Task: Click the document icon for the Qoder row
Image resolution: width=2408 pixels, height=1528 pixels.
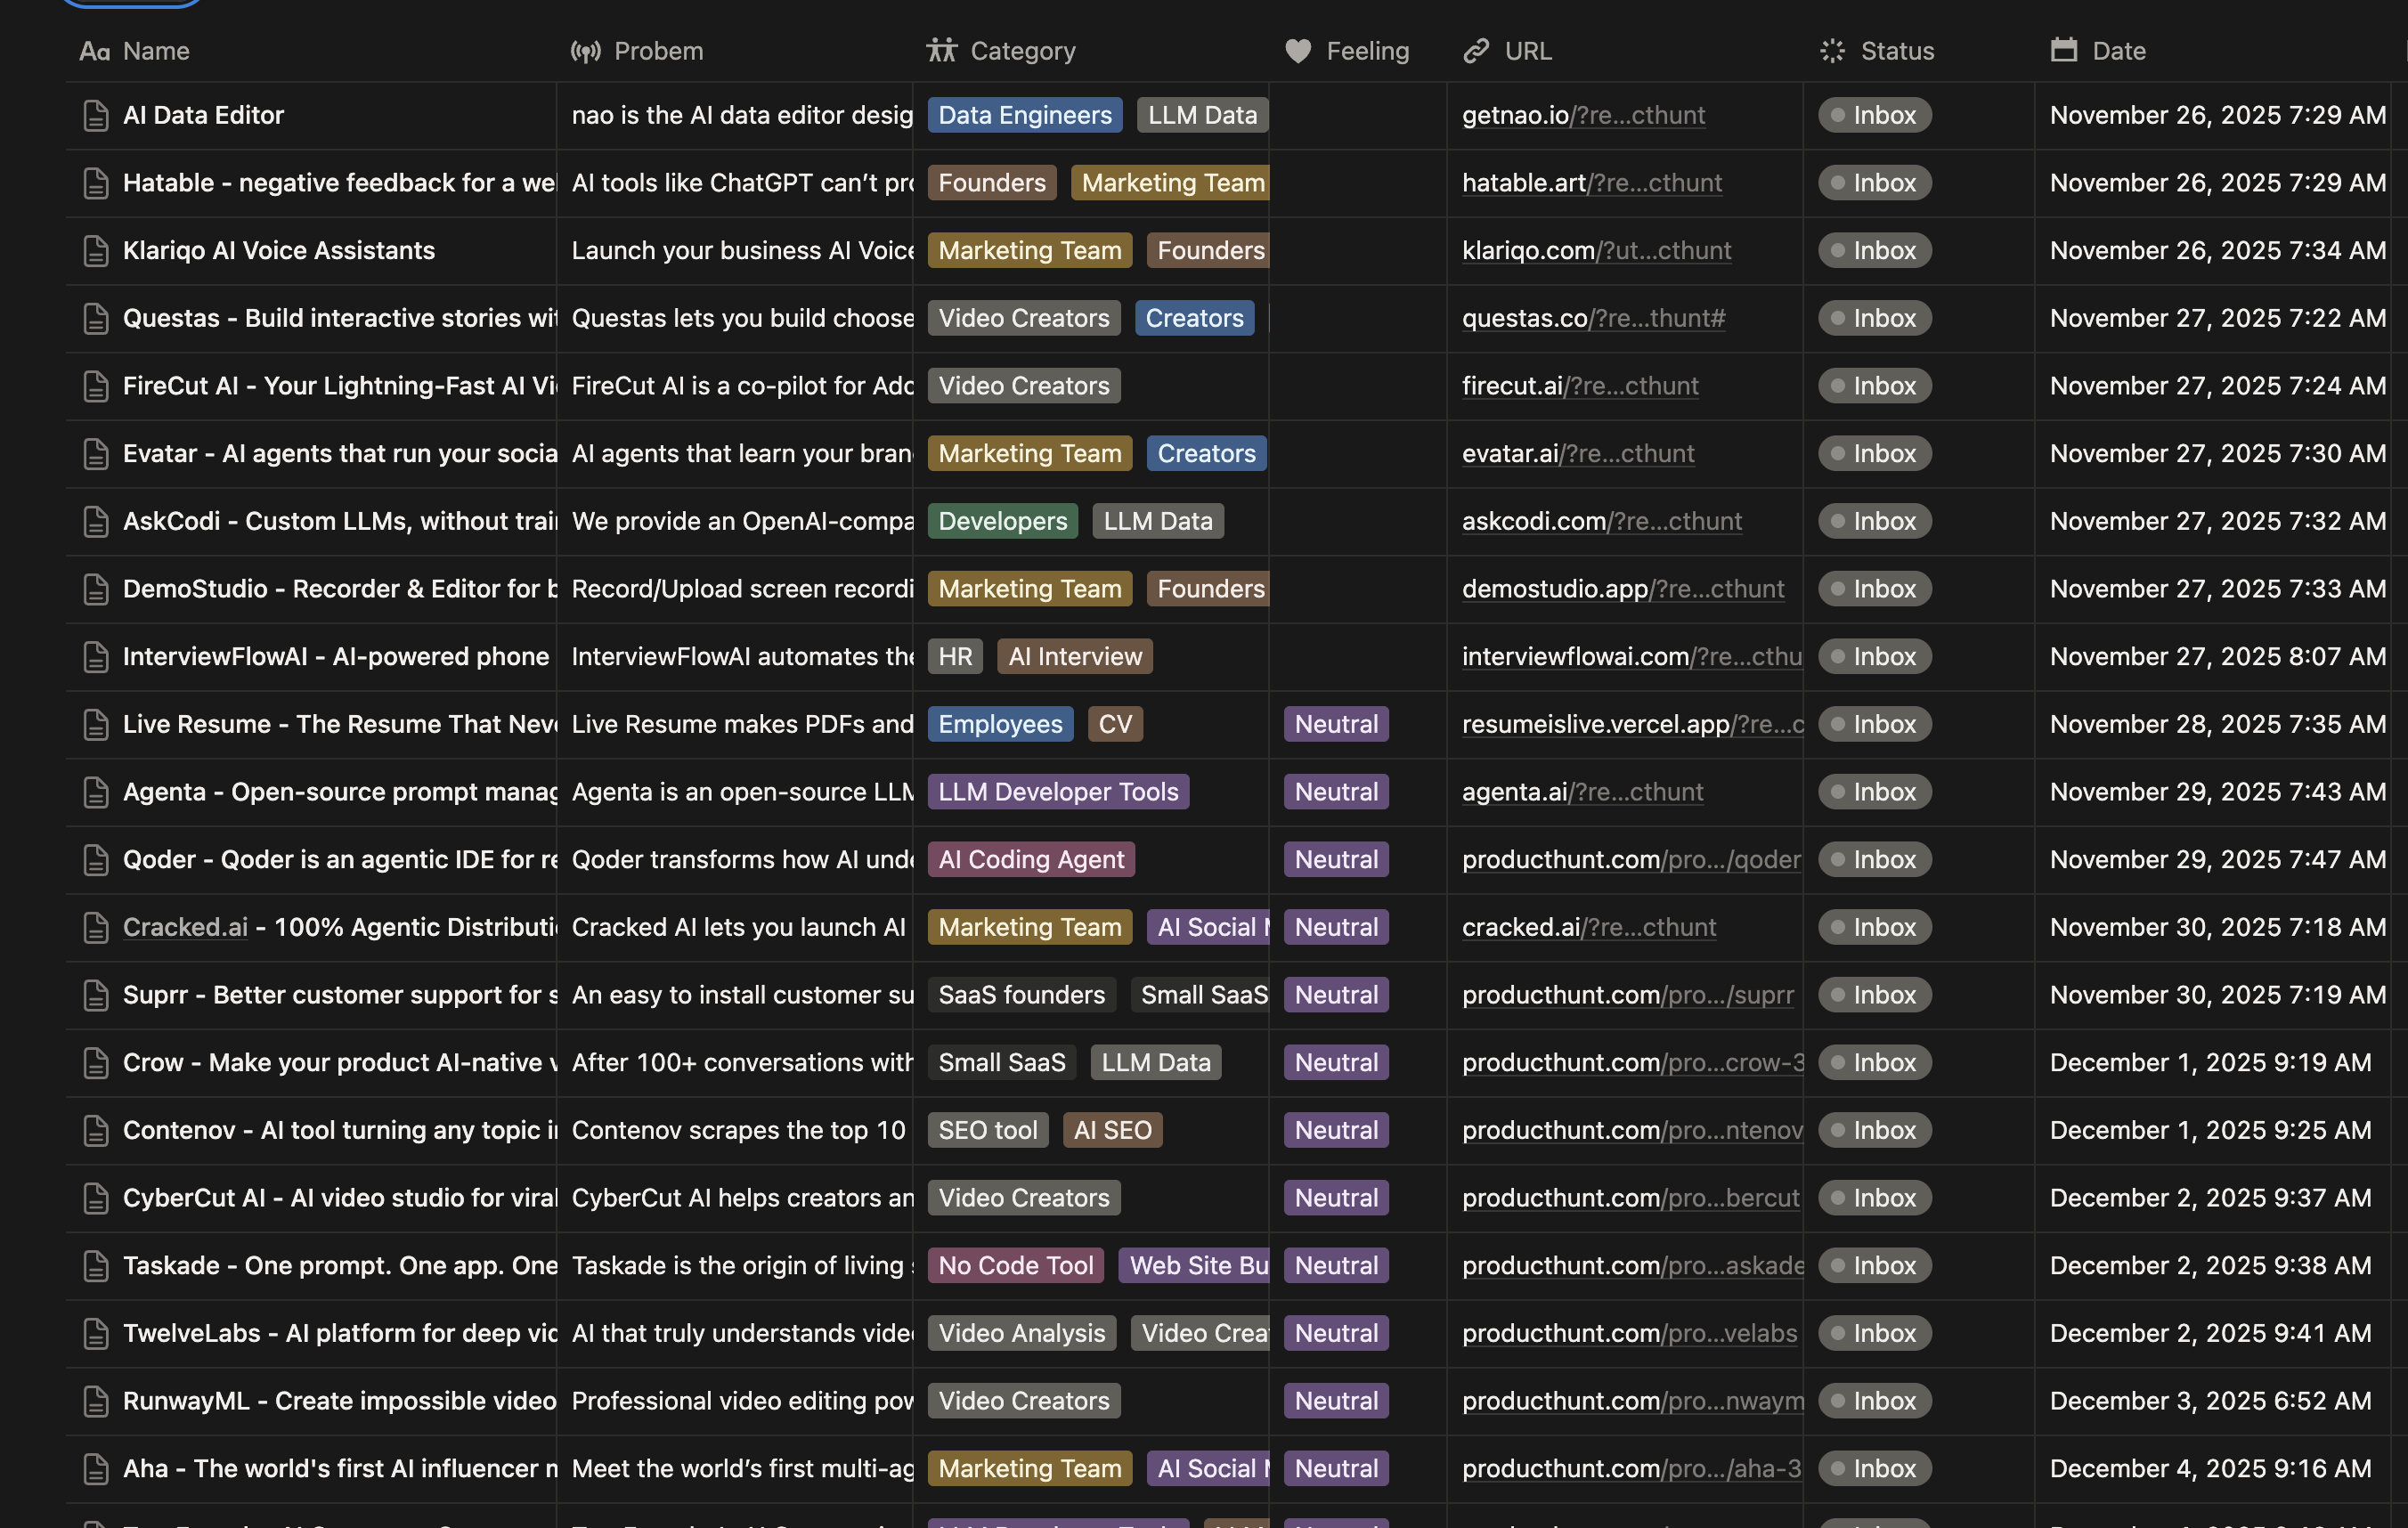Action: click(x=96, y=860)
